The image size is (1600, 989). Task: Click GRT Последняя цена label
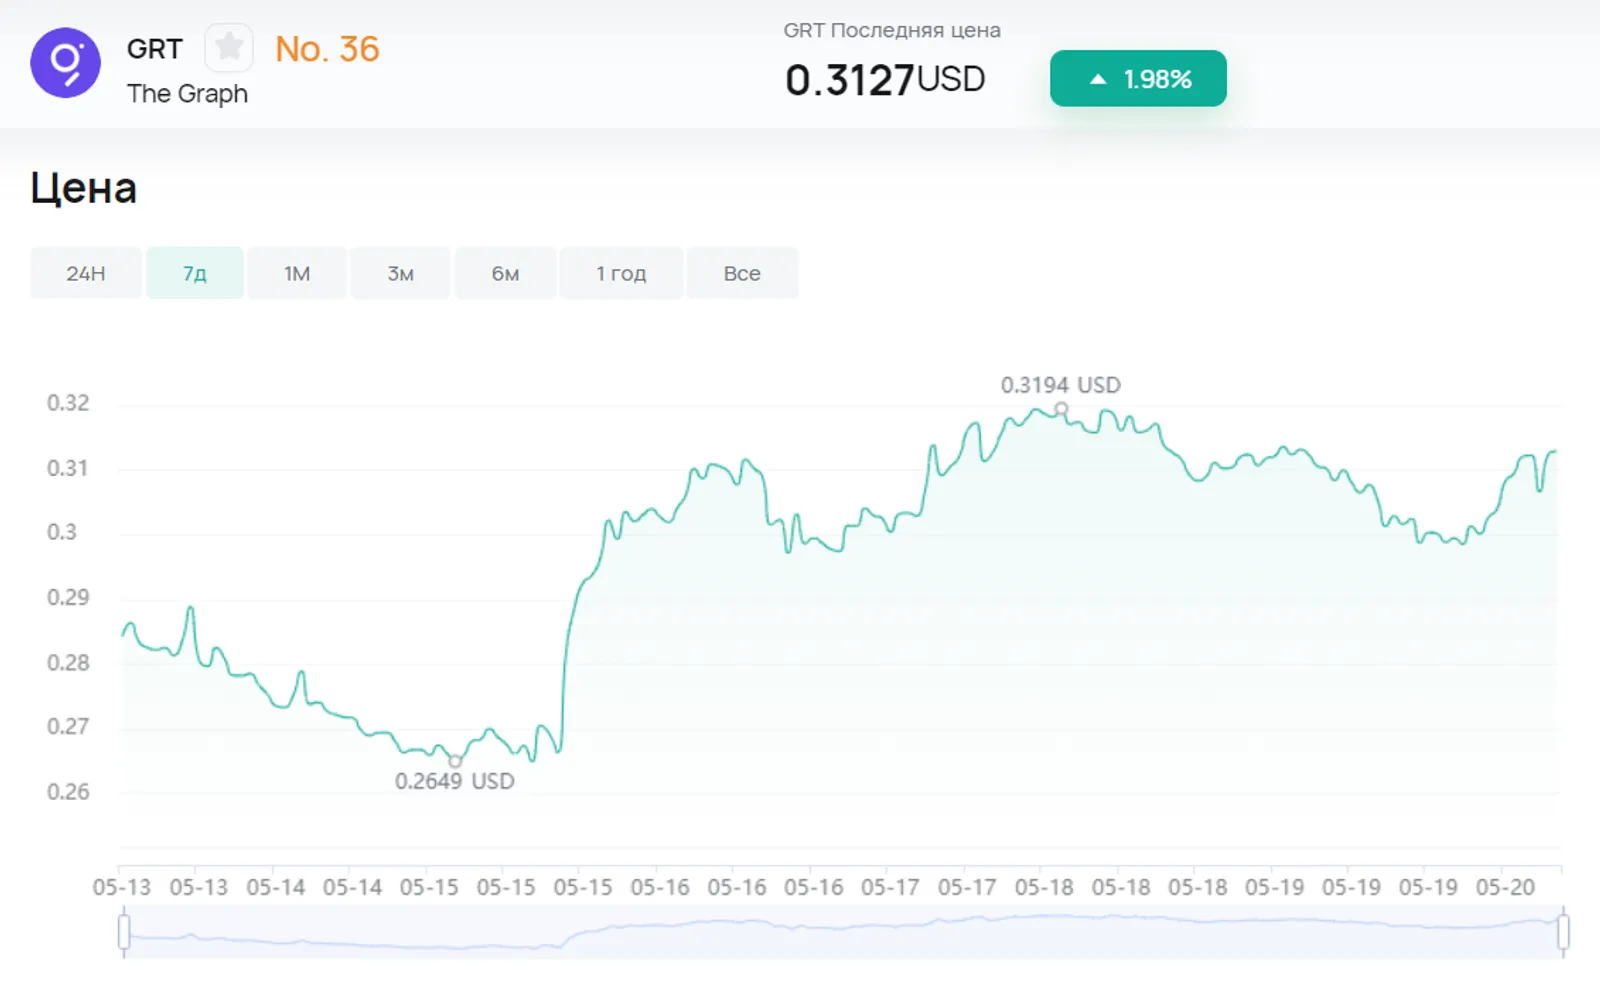(x=892, y=30)
